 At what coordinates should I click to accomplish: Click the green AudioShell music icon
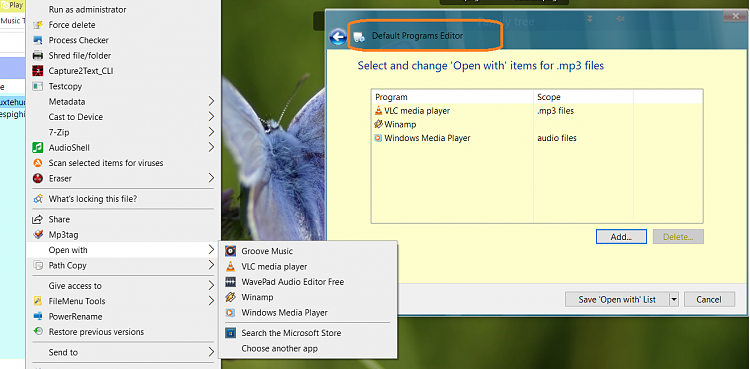tap(37, 147)
